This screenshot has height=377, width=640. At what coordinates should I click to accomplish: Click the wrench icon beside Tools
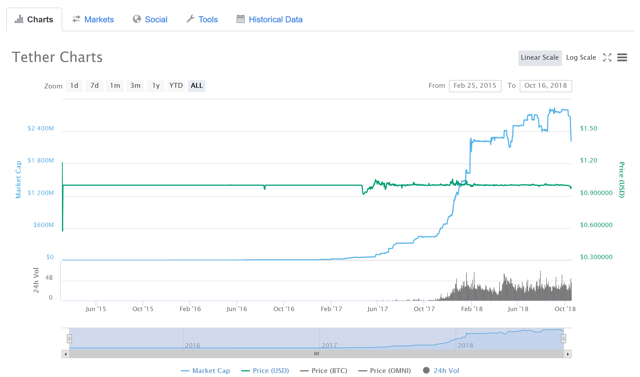[x=190, y=19]
